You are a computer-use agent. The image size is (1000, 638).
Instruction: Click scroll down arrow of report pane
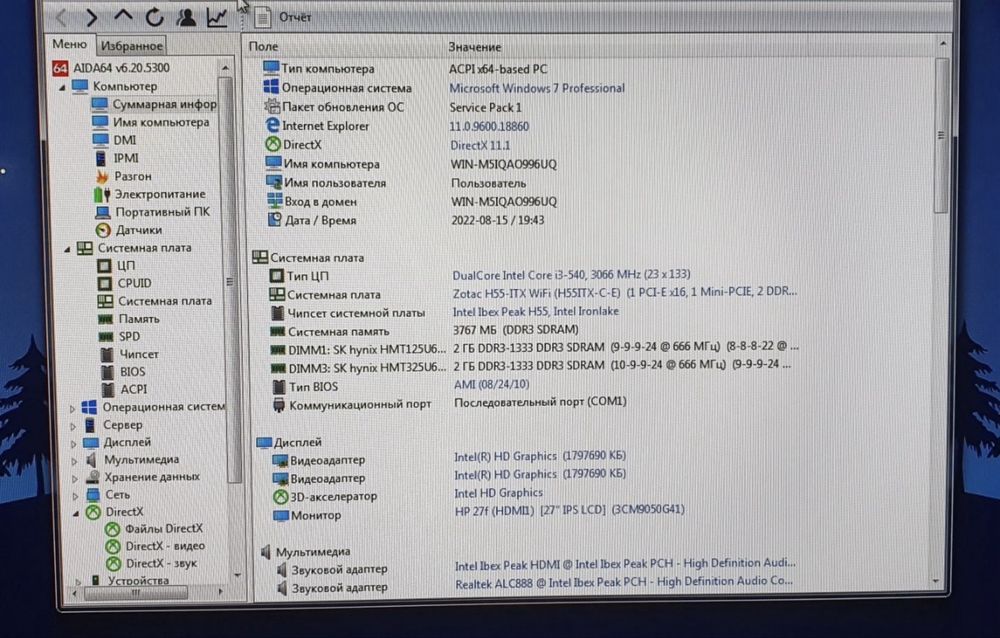[x=936, y=581]
